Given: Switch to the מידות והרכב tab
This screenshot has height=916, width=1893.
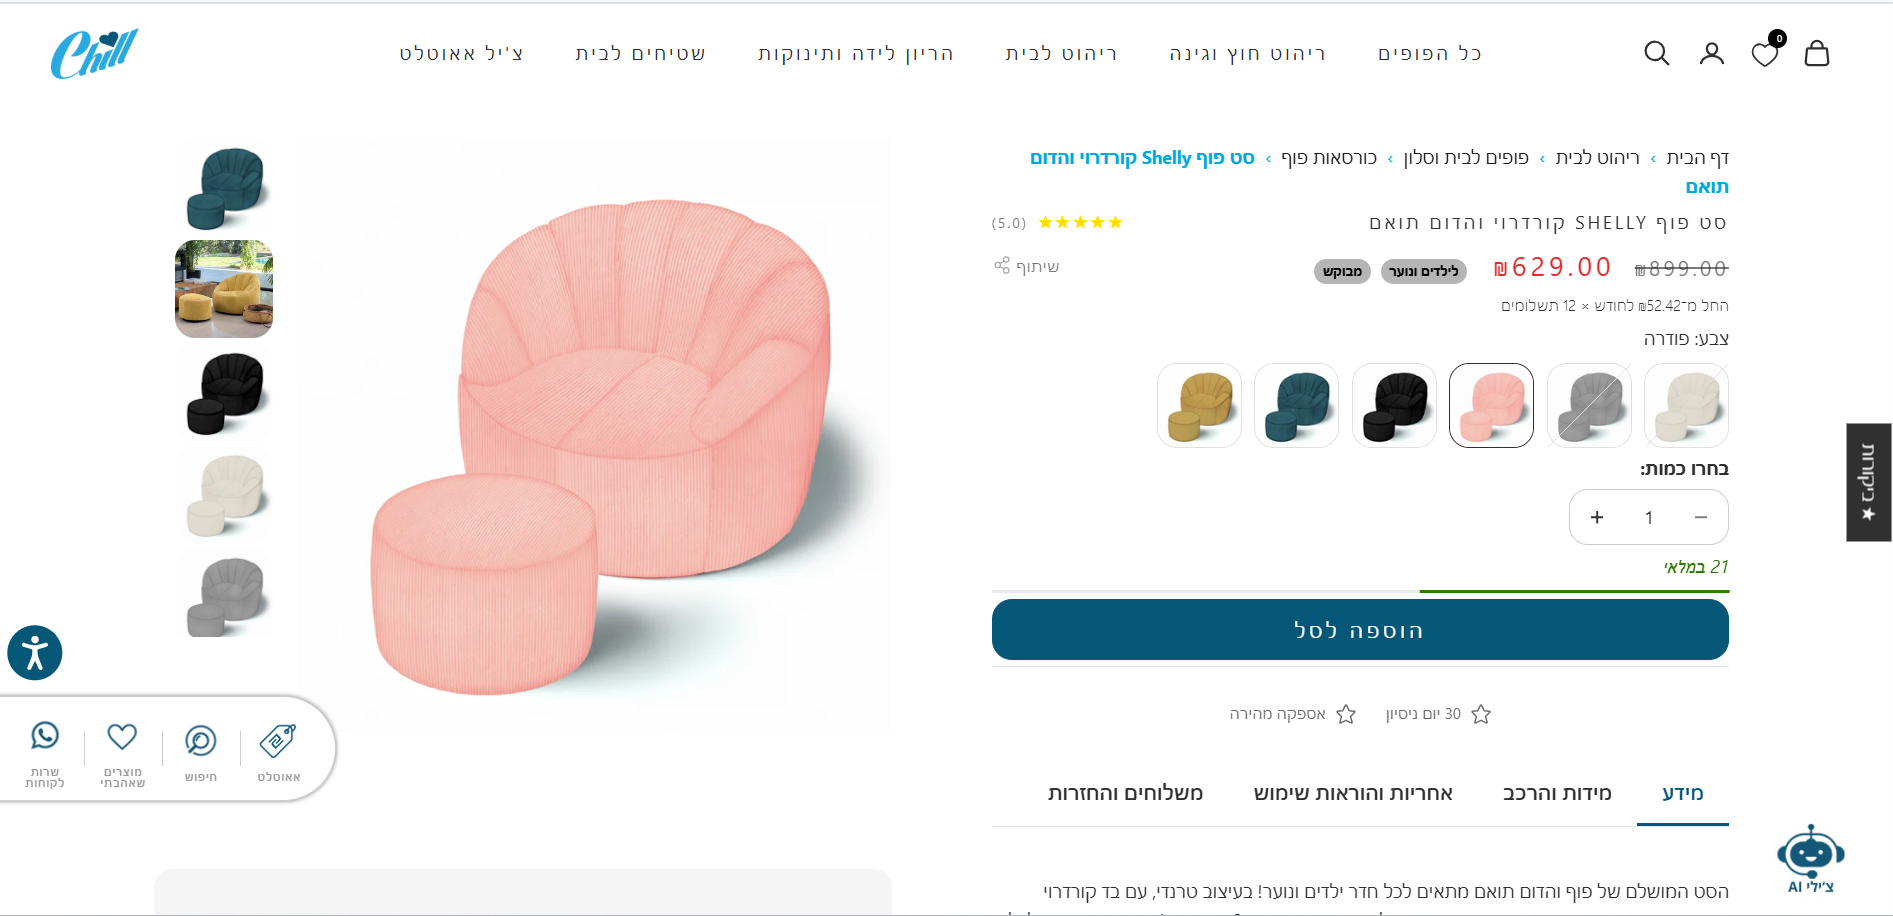Looking at the screenshot, I should click(1557, 793).
